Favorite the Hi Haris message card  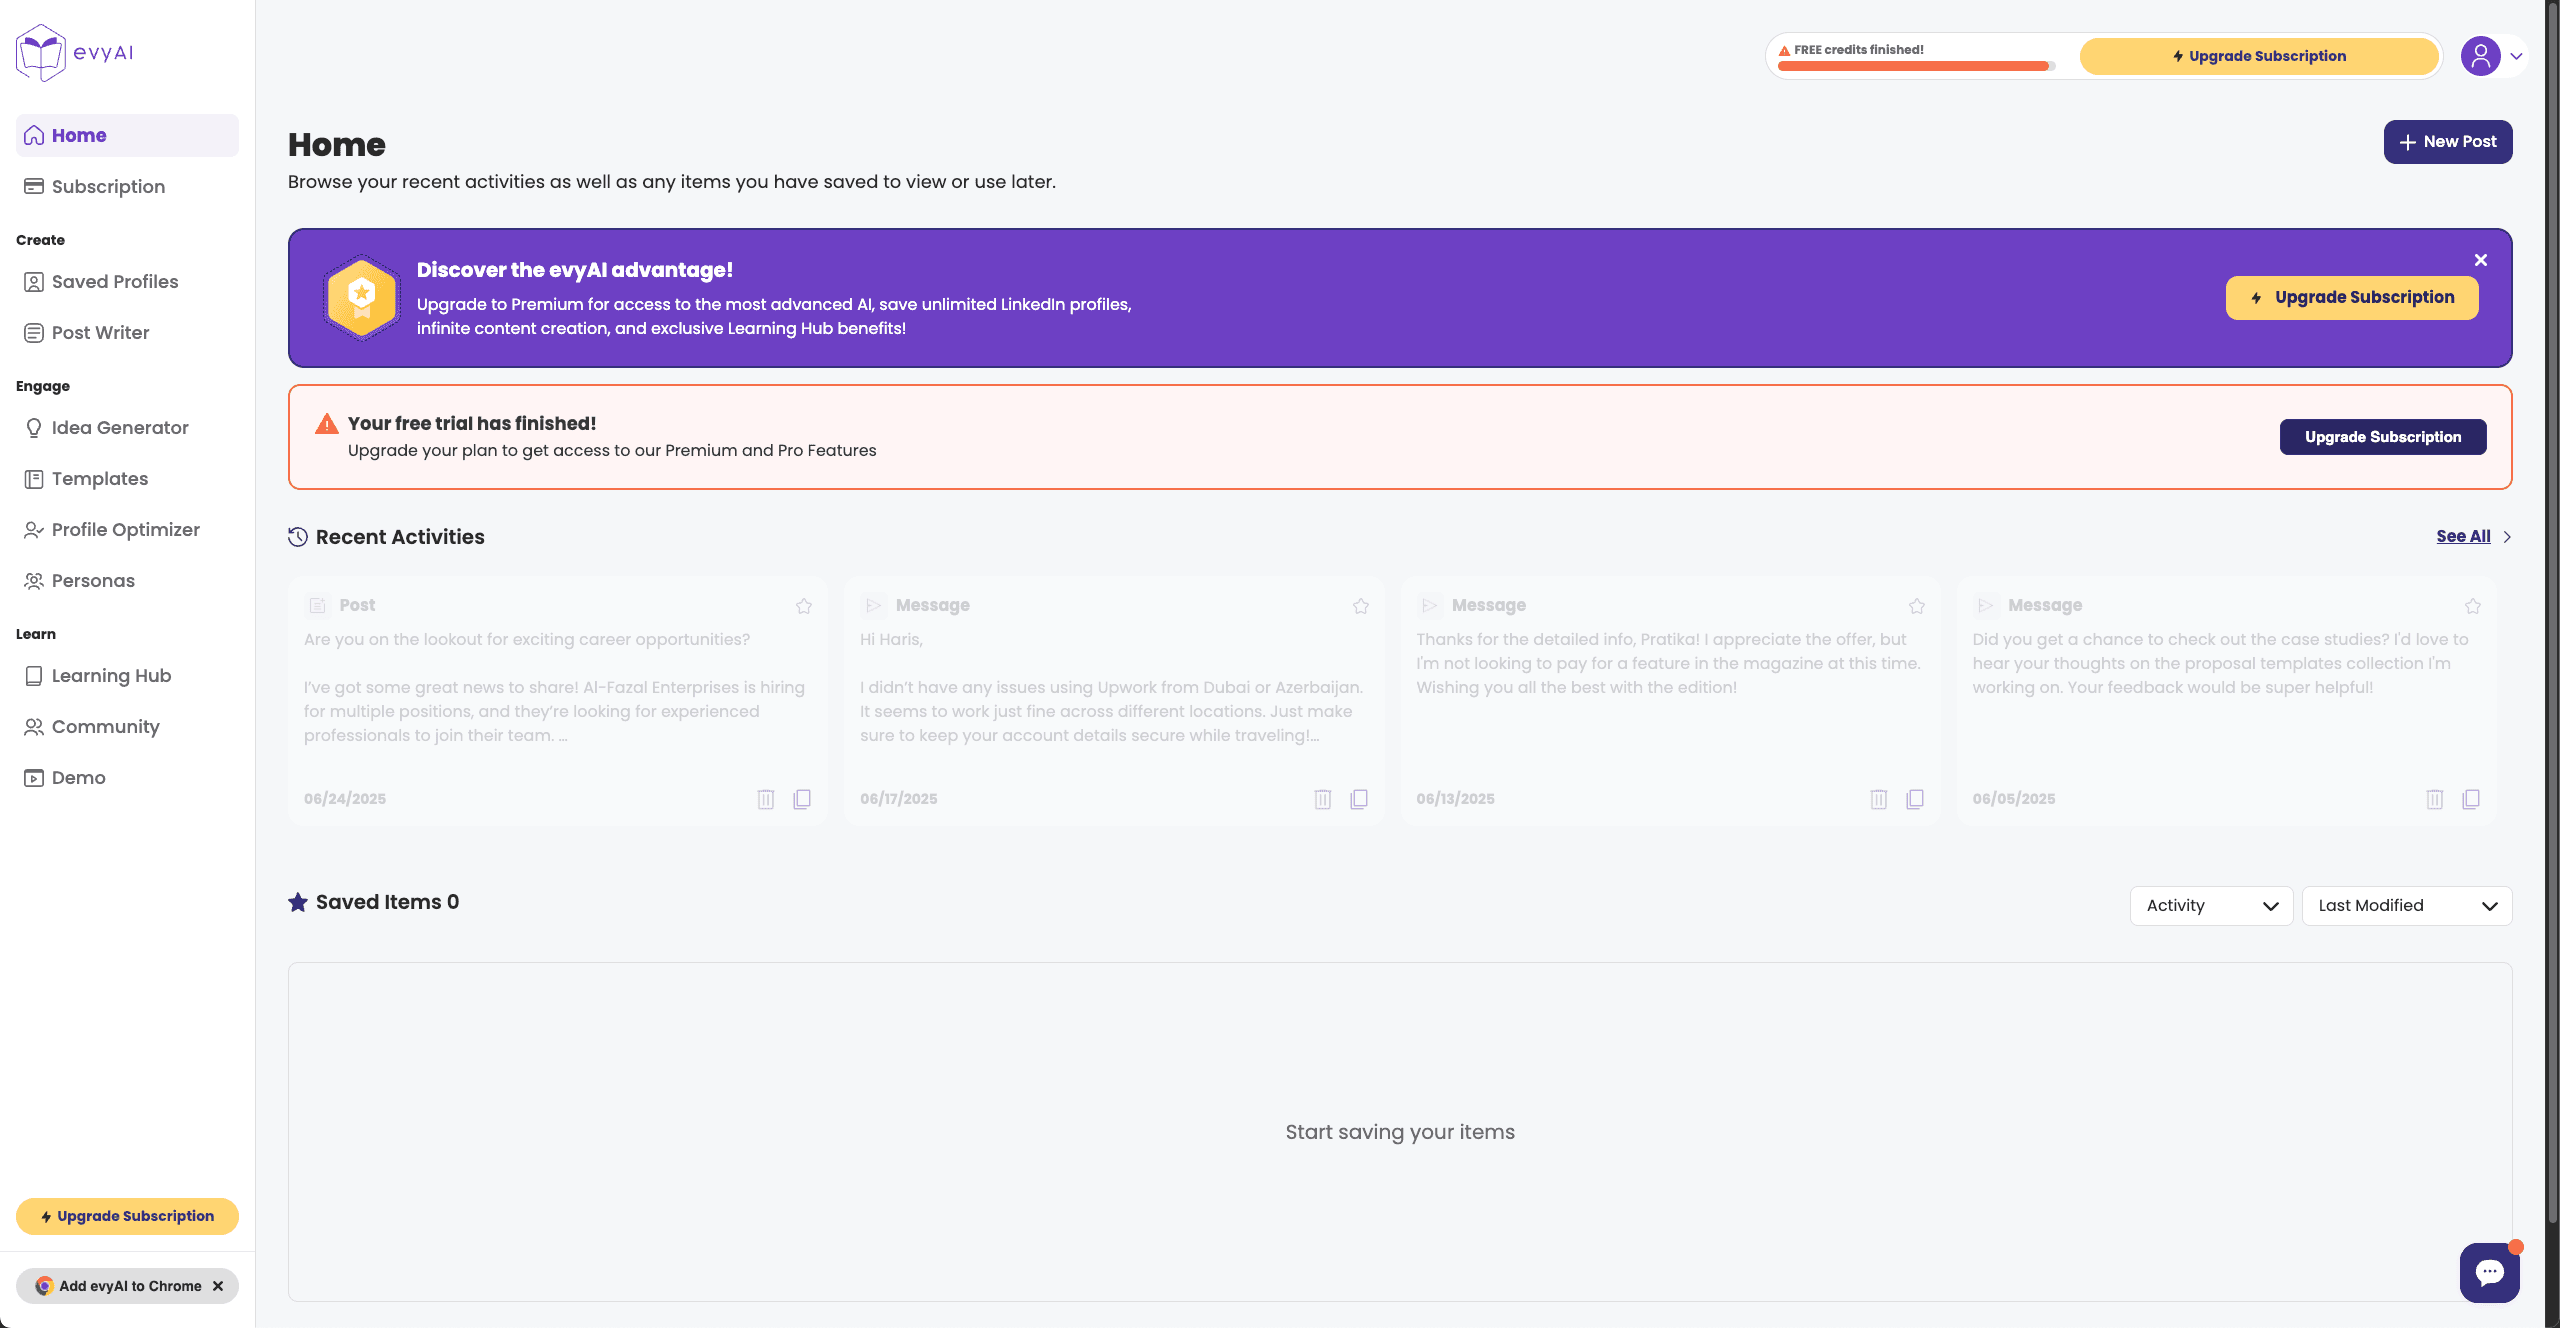pos(1359,605)
